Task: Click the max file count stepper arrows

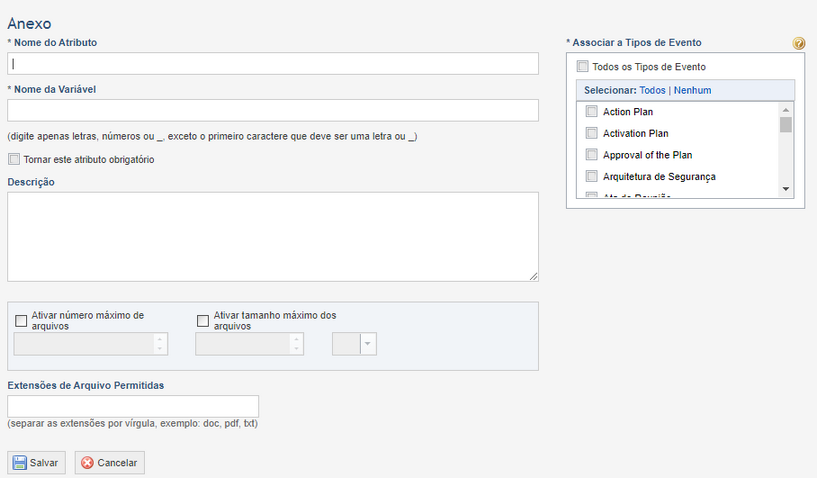Action: coord(160,344)
